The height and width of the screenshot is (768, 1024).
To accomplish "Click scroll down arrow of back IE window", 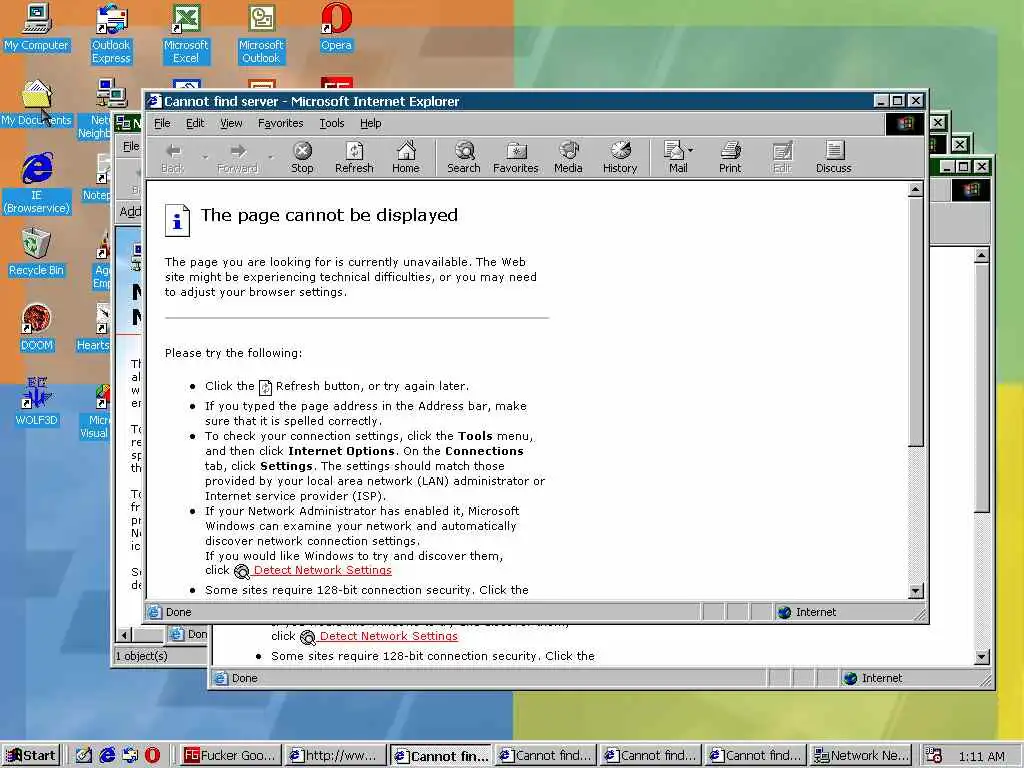I will 982,657.
